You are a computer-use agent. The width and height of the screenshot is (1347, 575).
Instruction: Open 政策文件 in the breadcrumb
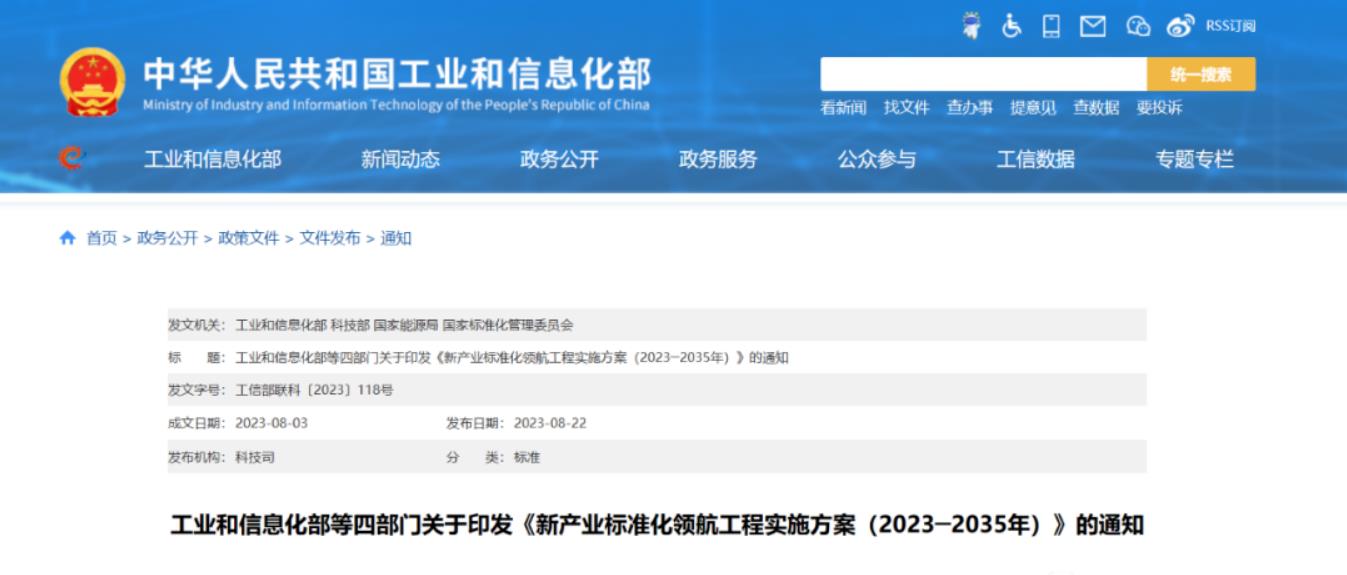(249, 238)
